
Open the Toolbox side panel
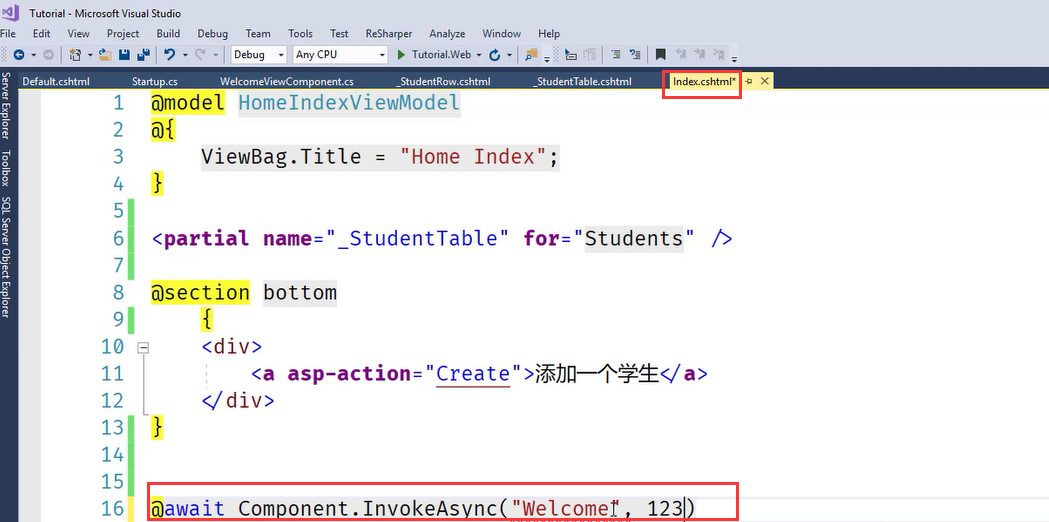pyautogui.click(x=5, y=167)
